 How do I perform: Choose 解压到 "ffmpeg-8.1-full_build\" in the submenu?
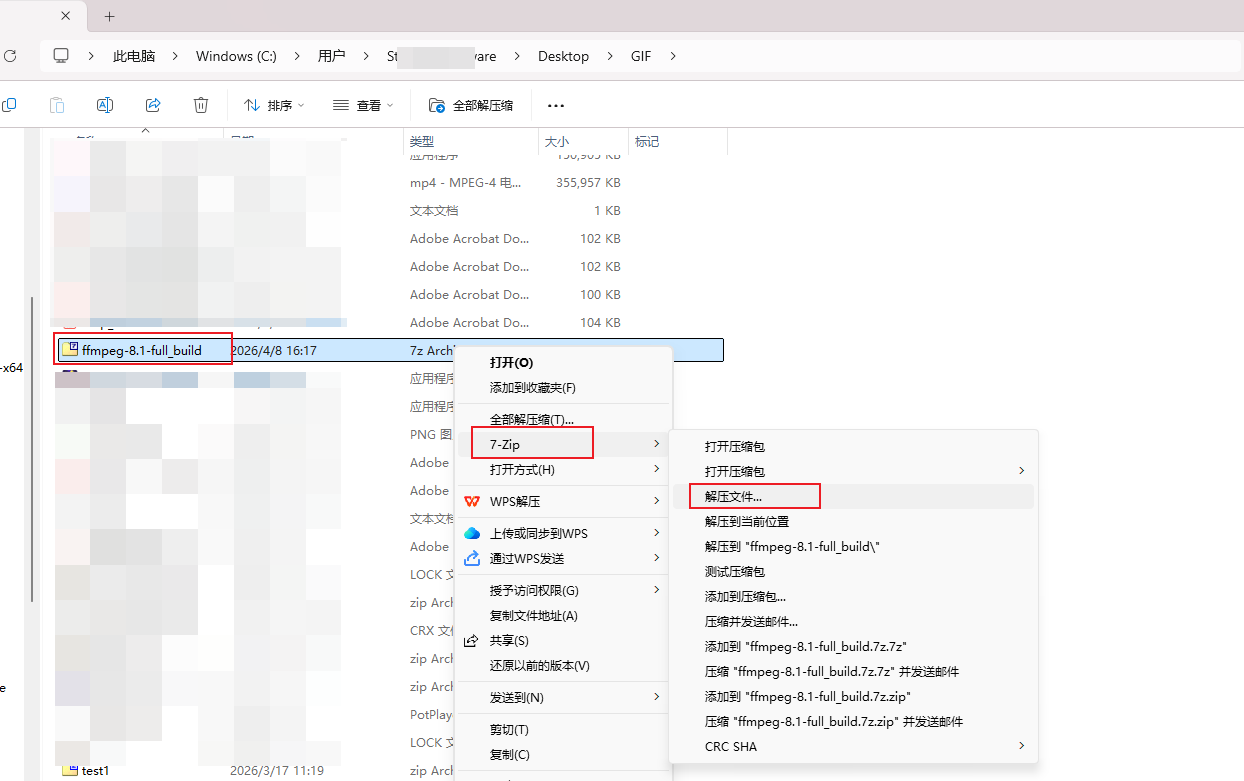click(854, 546)
